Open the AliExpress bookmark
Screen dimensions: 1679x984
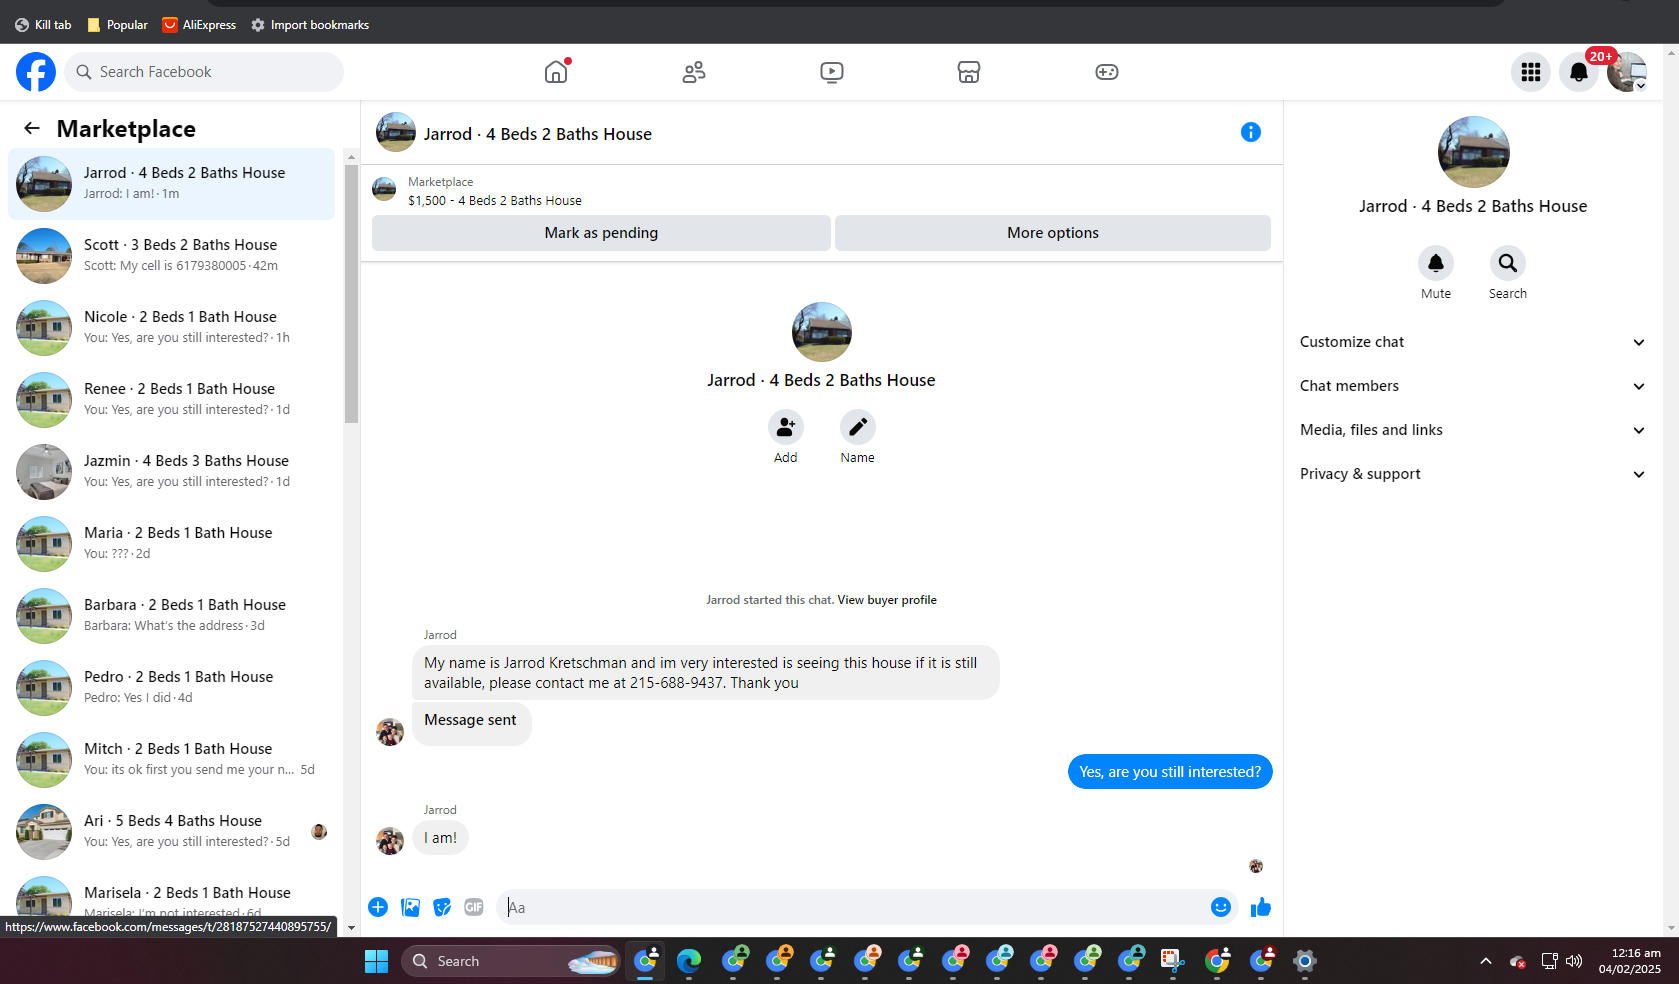[x=199, y=25]
